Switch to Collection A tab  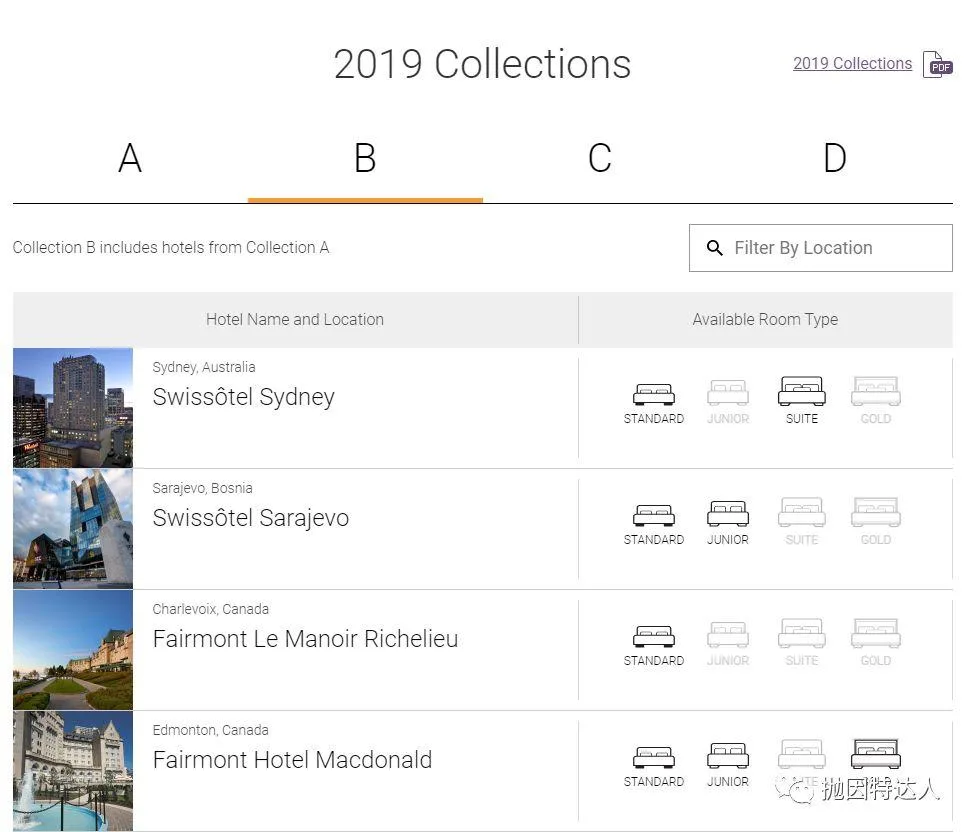coord(130,159)
